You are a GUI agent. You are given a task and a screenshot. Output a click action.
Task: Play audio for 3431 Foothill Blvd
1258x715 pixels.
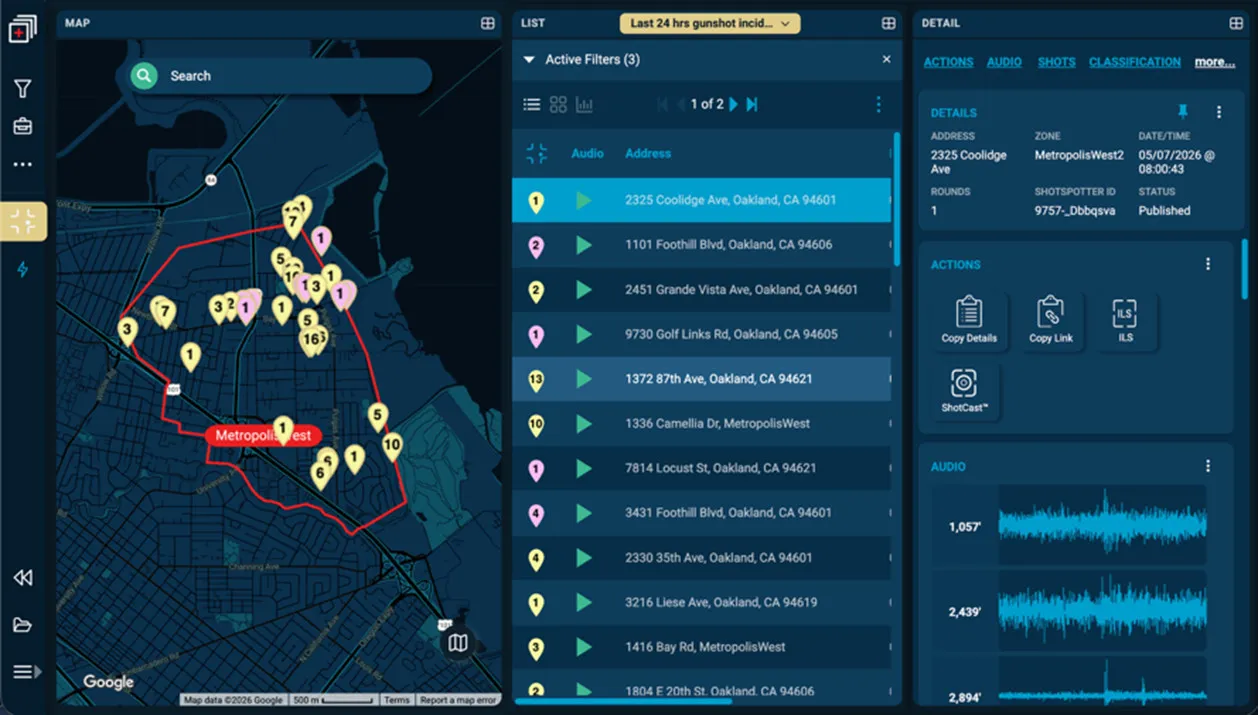click(x=584, y=514)
